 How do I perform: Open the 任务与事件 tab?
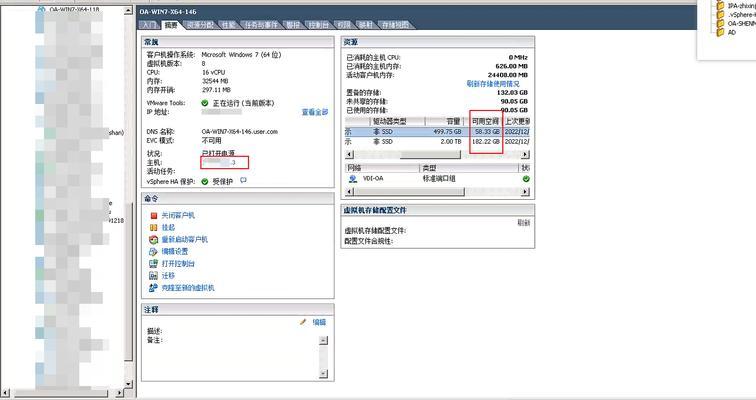[261, 25]
